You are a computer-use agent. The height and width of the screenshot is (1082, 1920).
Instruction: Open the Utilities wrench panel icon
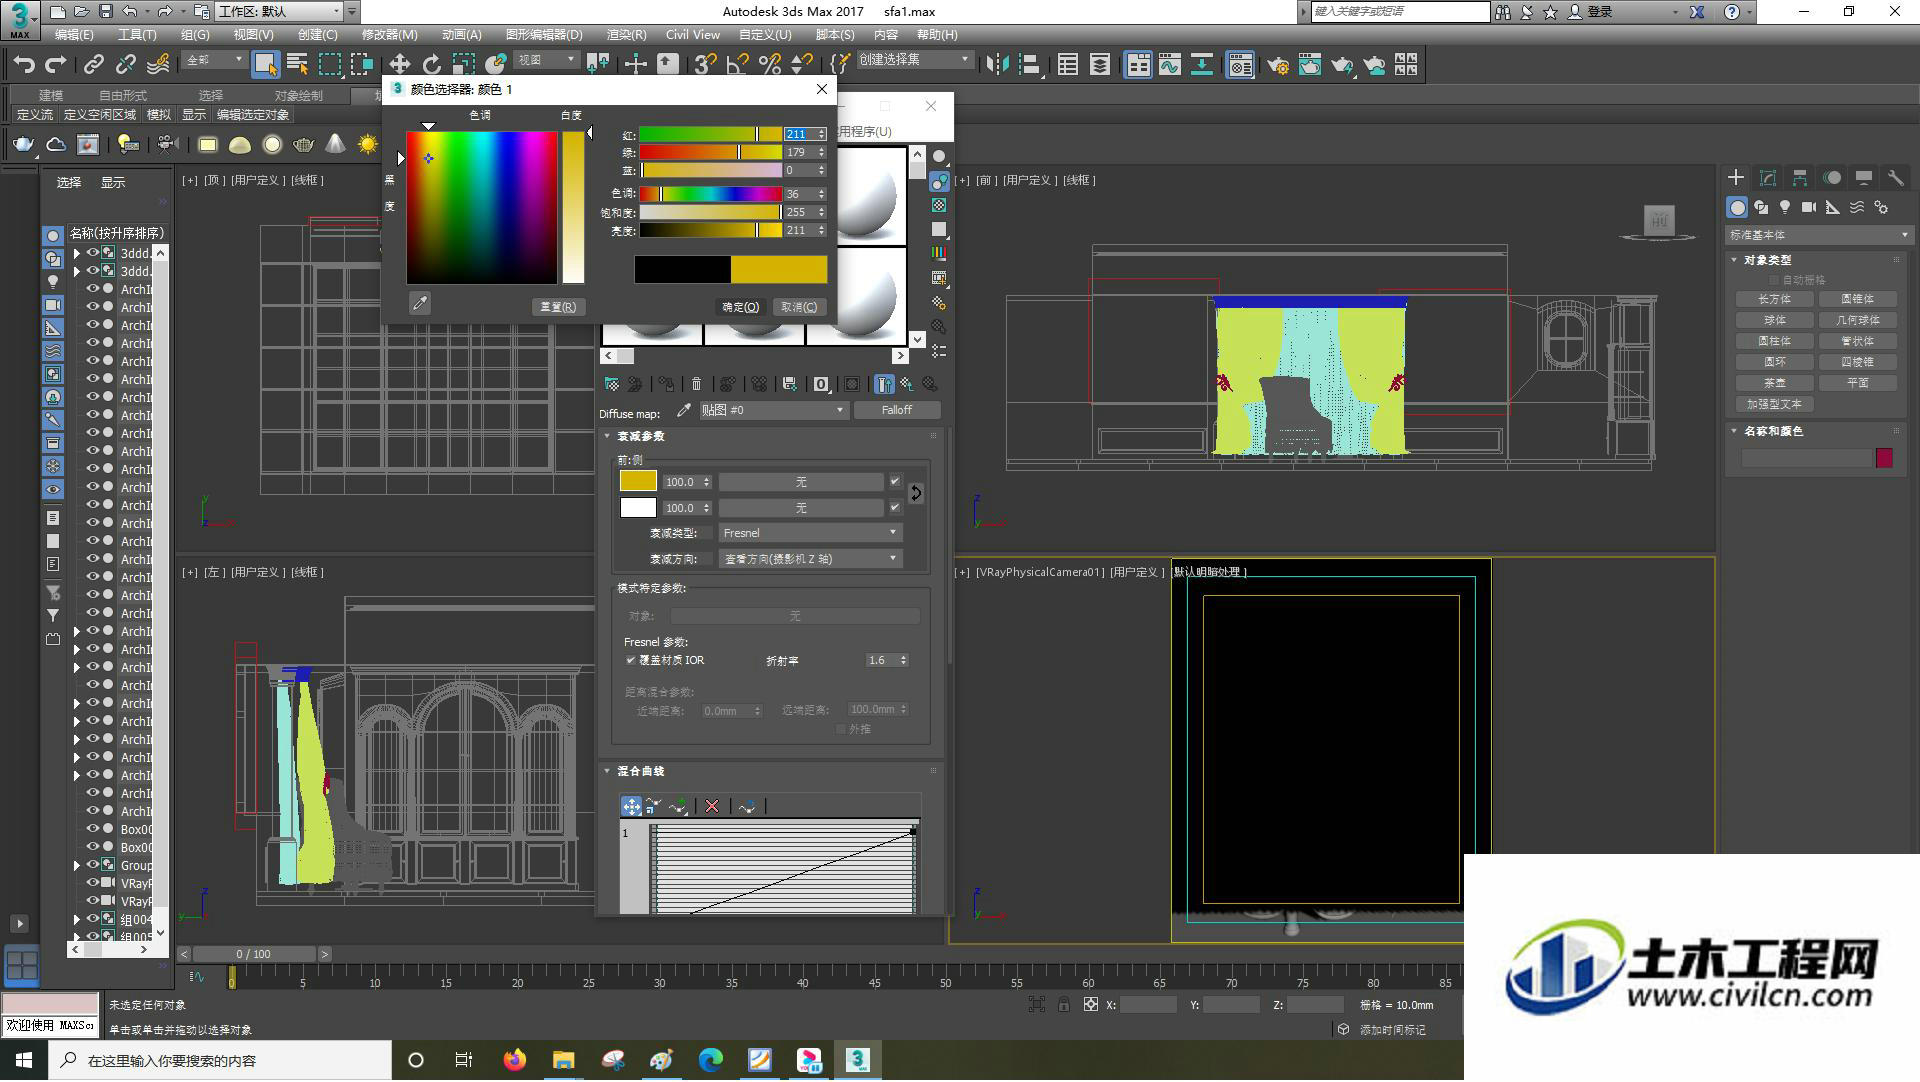point(1896,178)
